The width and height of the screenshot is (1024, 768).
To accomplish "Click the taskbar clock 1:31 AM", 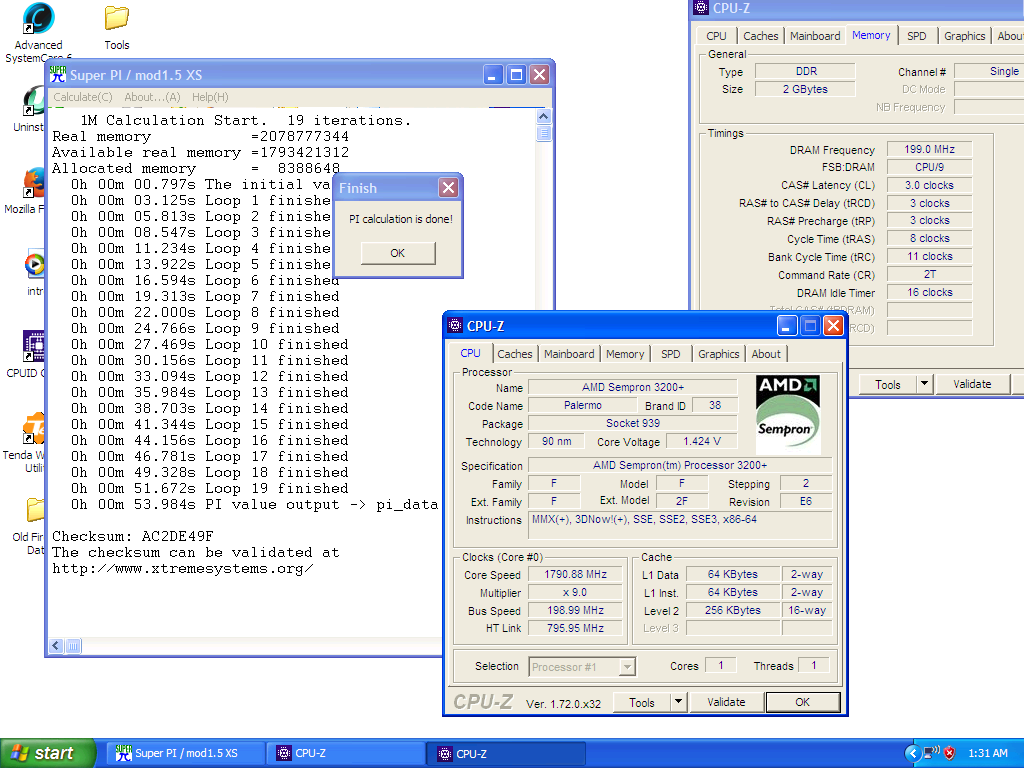I will pyautogui.click(x=987, y=754).
